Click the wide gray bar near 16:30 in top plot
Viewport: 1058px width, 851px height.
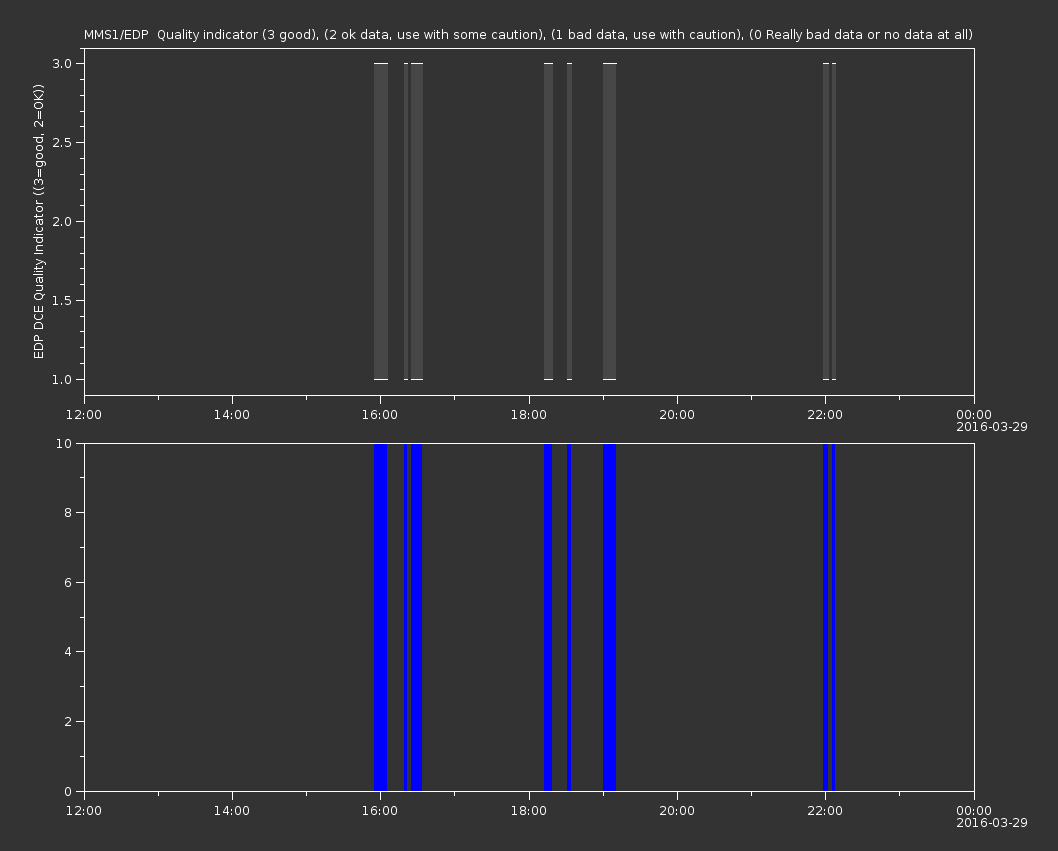coord(417,221)
